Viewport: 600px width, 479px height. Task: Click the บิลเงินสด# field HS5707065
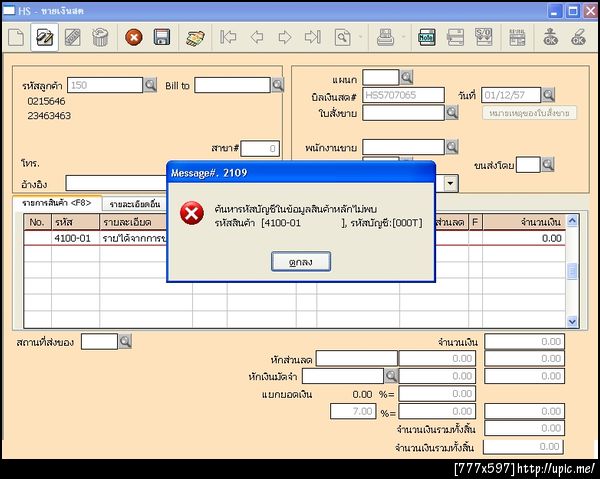(x=403, y=95)
